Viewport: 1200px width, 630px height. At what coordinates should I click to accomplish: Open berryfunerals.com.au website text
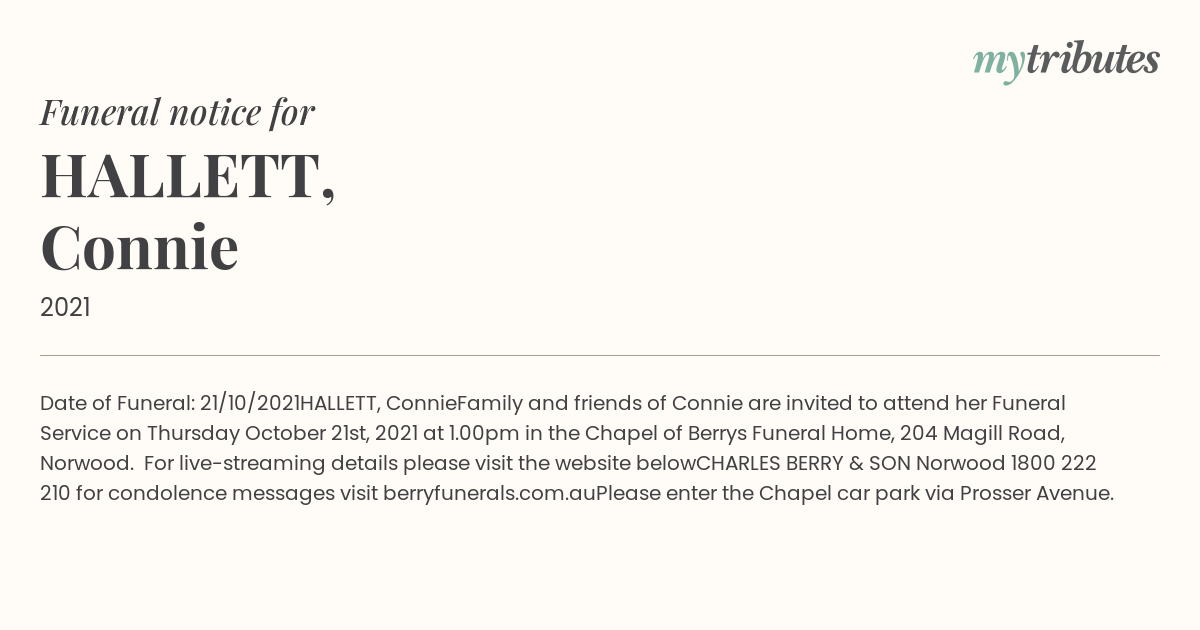[489, 493]
